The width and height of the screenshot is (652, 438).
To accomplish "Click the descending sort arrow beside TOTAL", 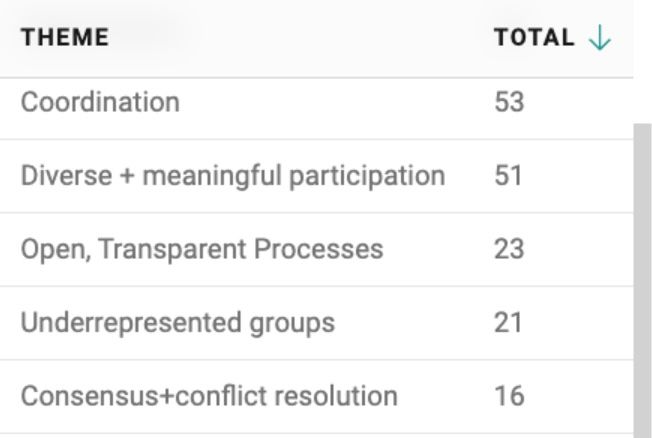I will [600, 37].
